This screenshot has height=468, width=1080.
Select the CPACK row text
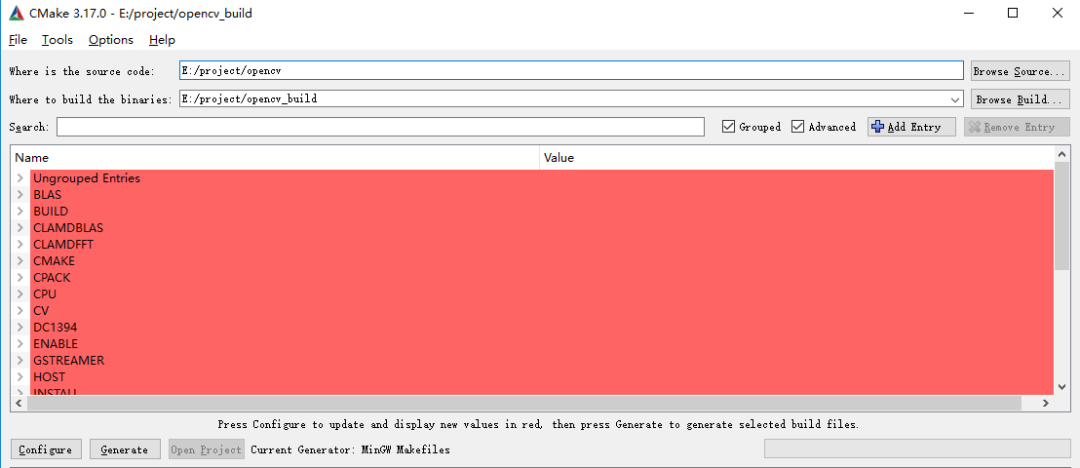pos(52,278)
